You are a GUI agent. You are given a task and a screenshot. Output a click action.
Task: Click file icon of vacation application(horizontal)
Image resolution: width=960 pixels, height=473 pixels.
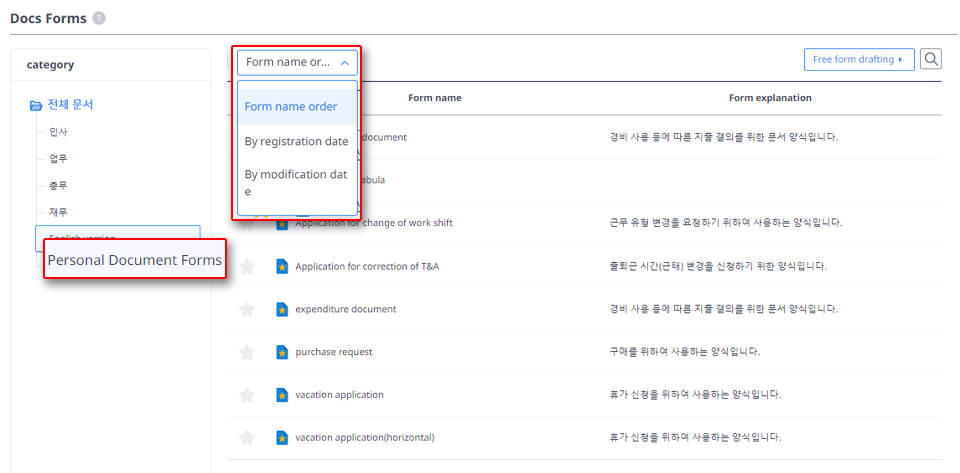[x=282, y=438]
